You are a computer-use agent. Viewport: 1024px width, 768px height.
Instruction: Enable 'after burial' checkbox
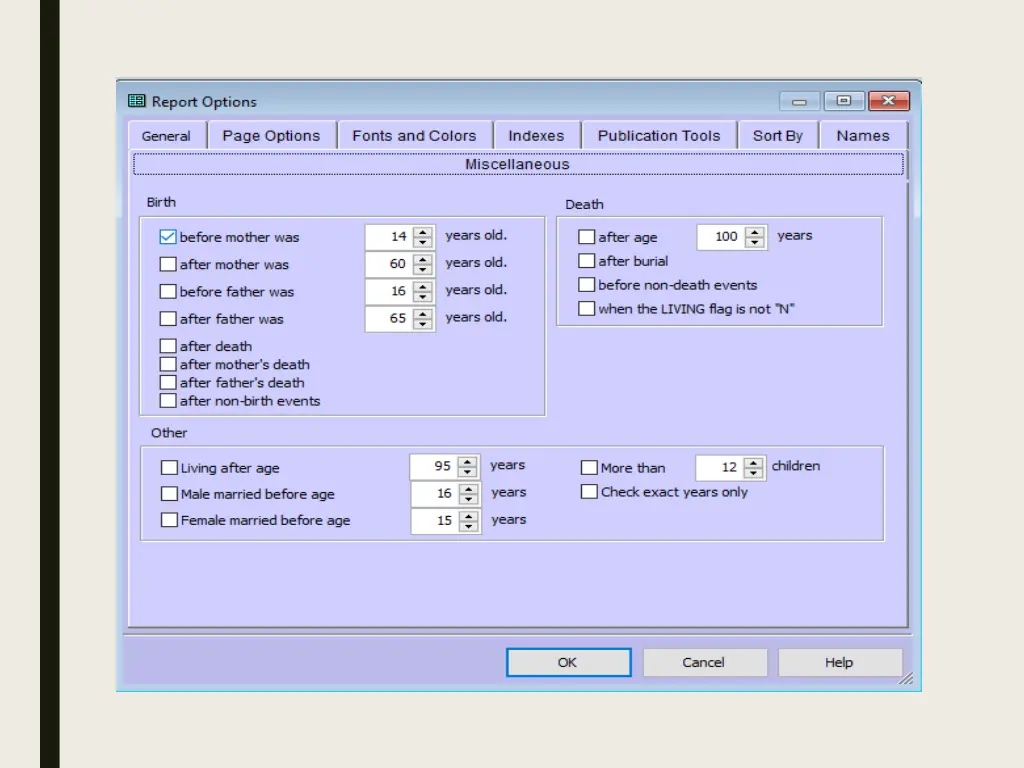point(586,261)
